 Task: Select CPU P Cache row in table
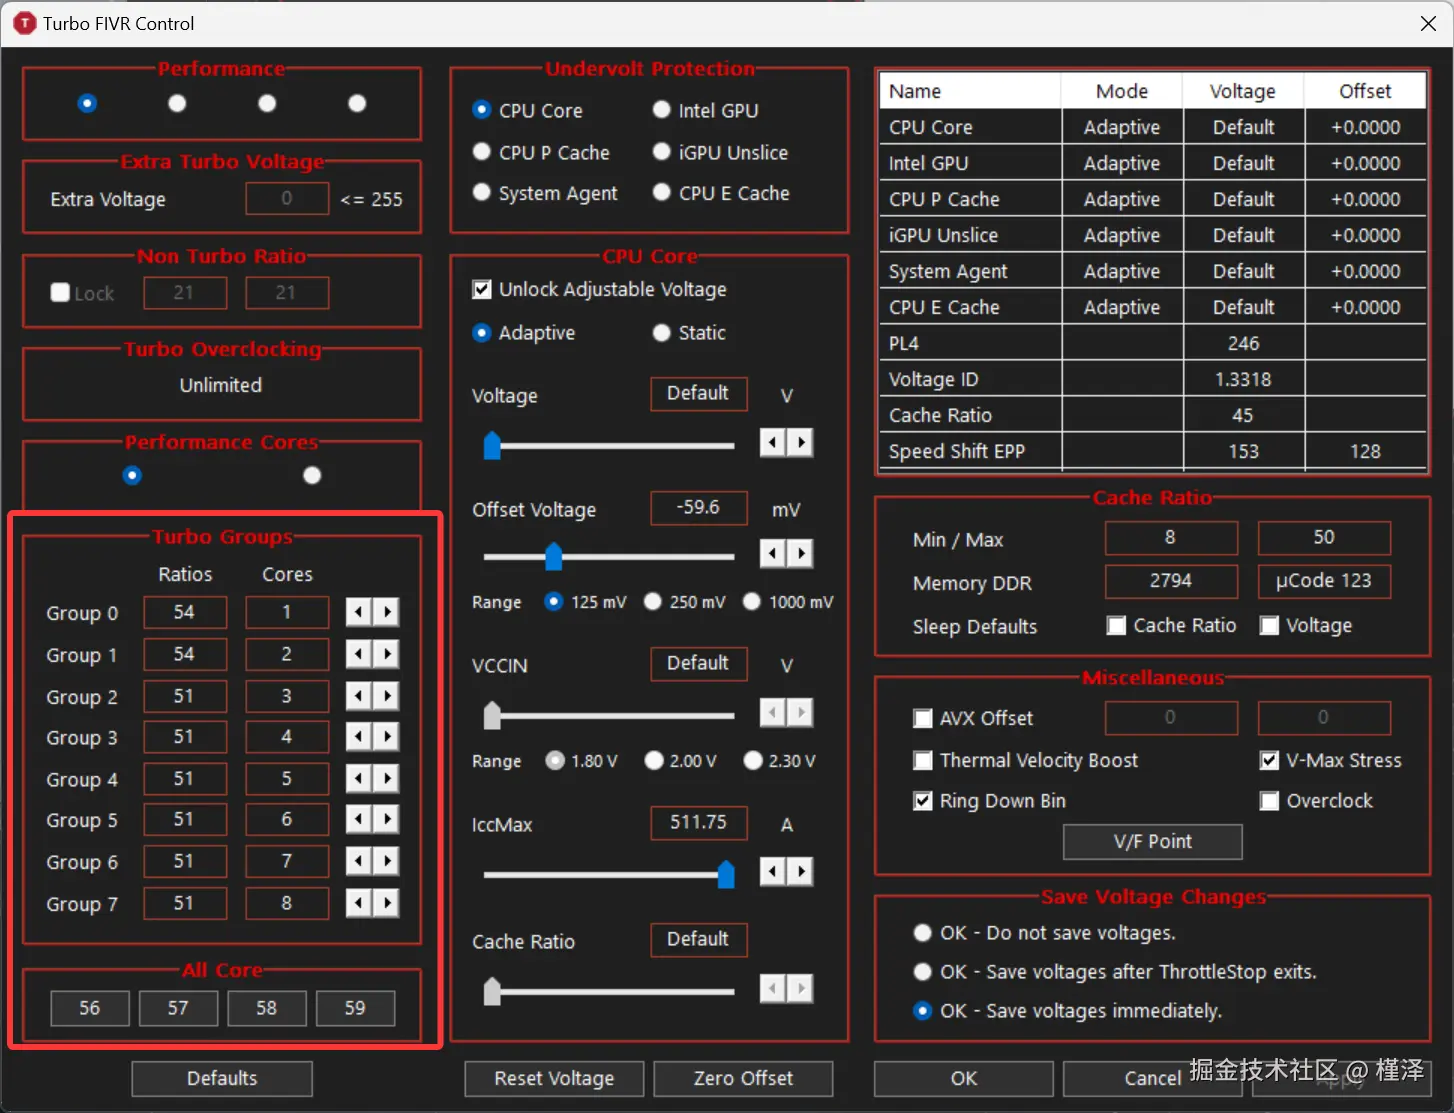click(x=1153, y=199)
